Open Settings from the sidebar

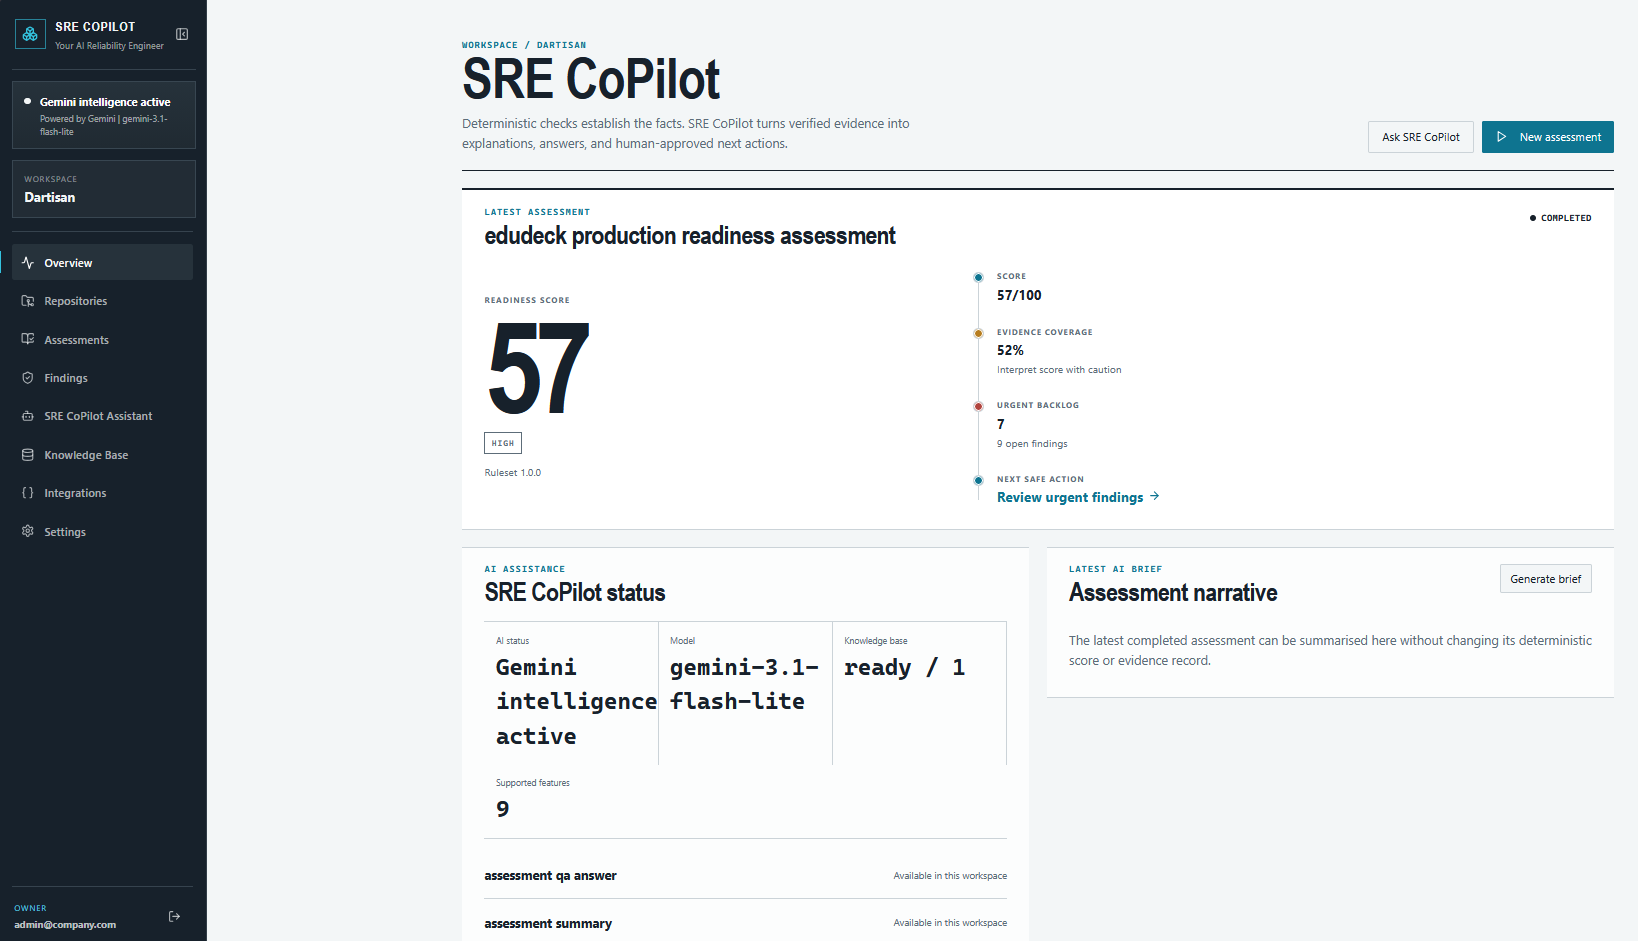102,532
